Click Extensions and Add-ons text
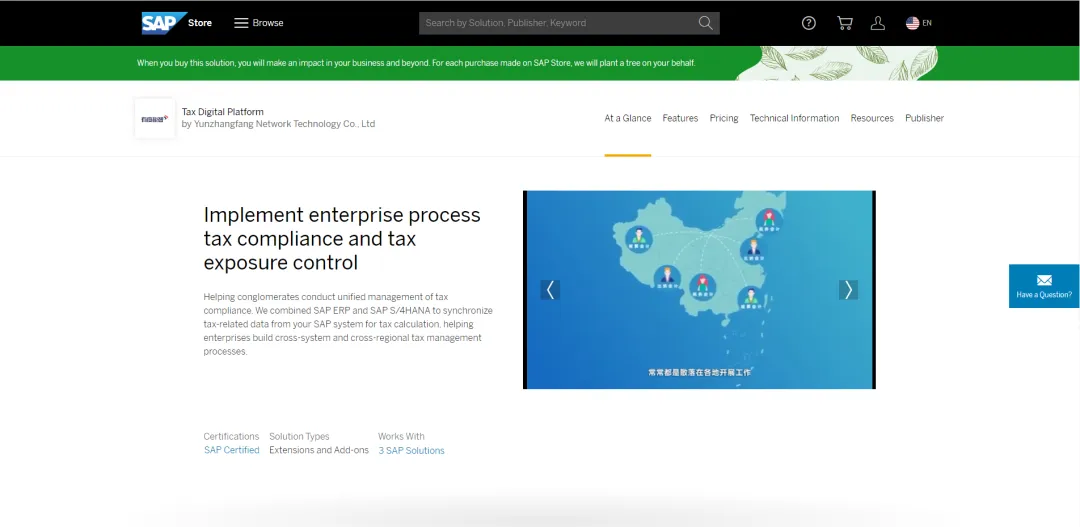This screenshot has height=527, width=1080. (x=319, y=450)
